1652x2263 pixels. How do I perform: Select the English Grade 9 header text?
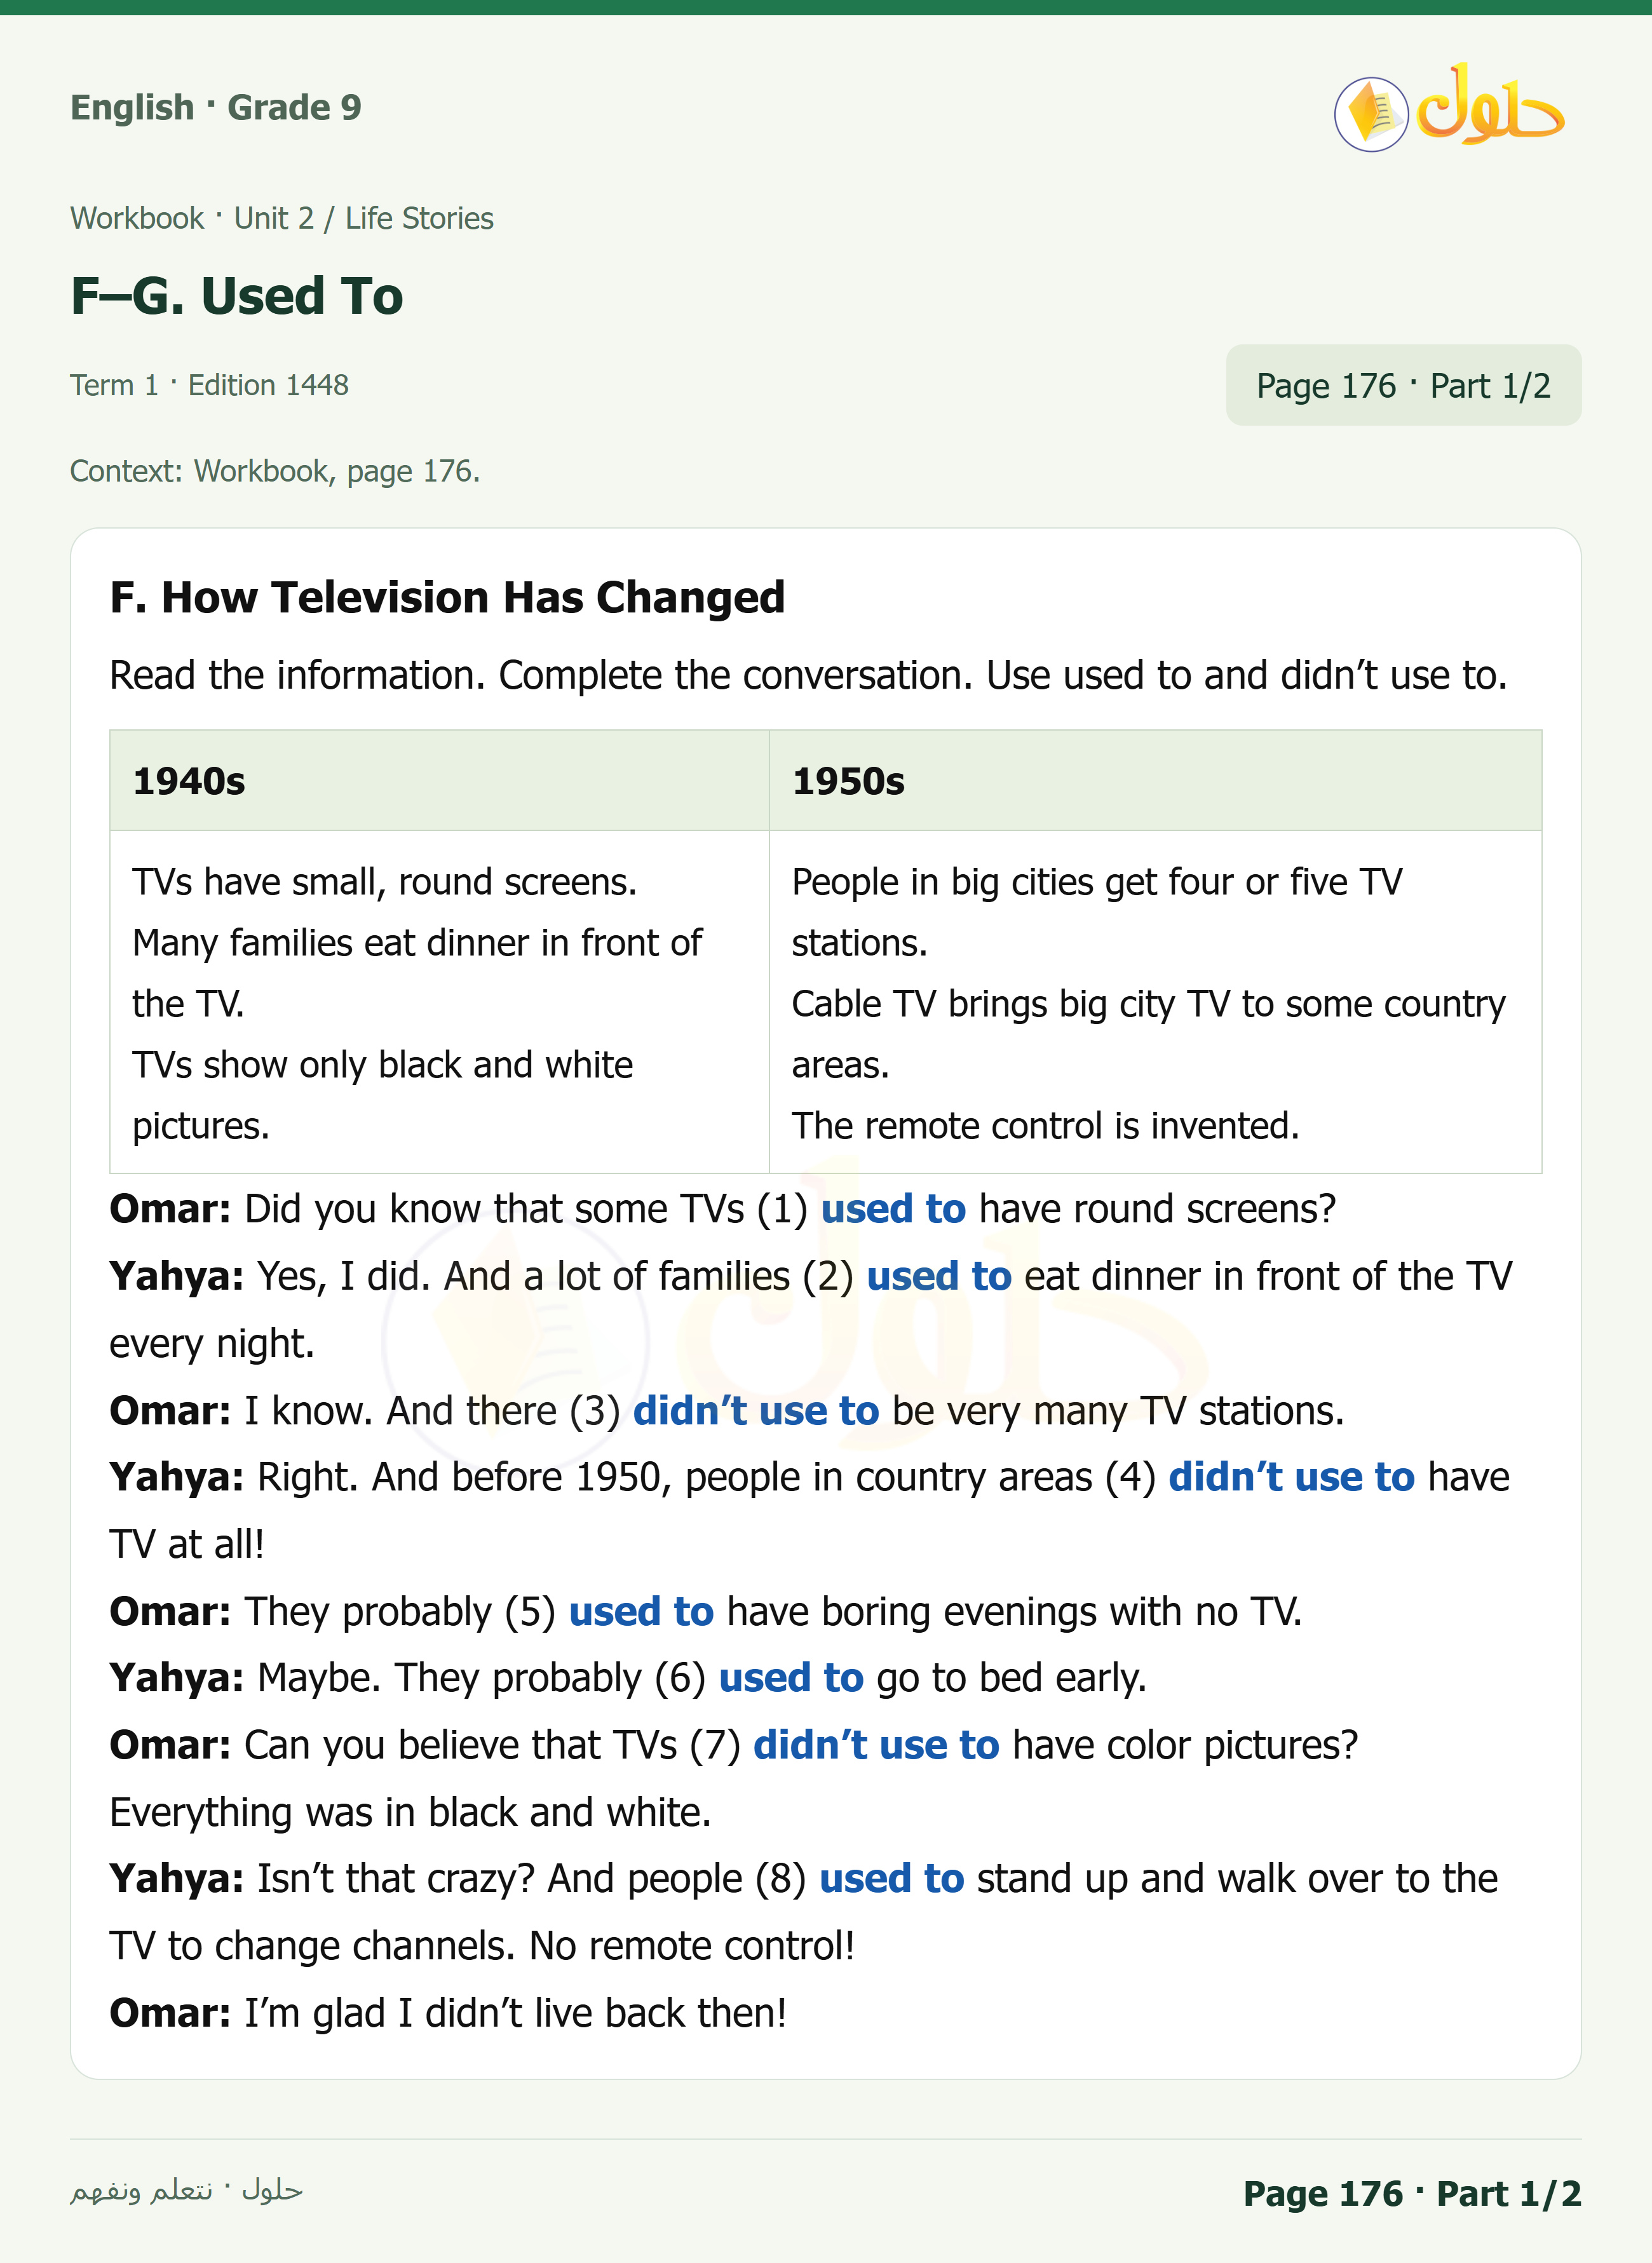pos(216,107)
